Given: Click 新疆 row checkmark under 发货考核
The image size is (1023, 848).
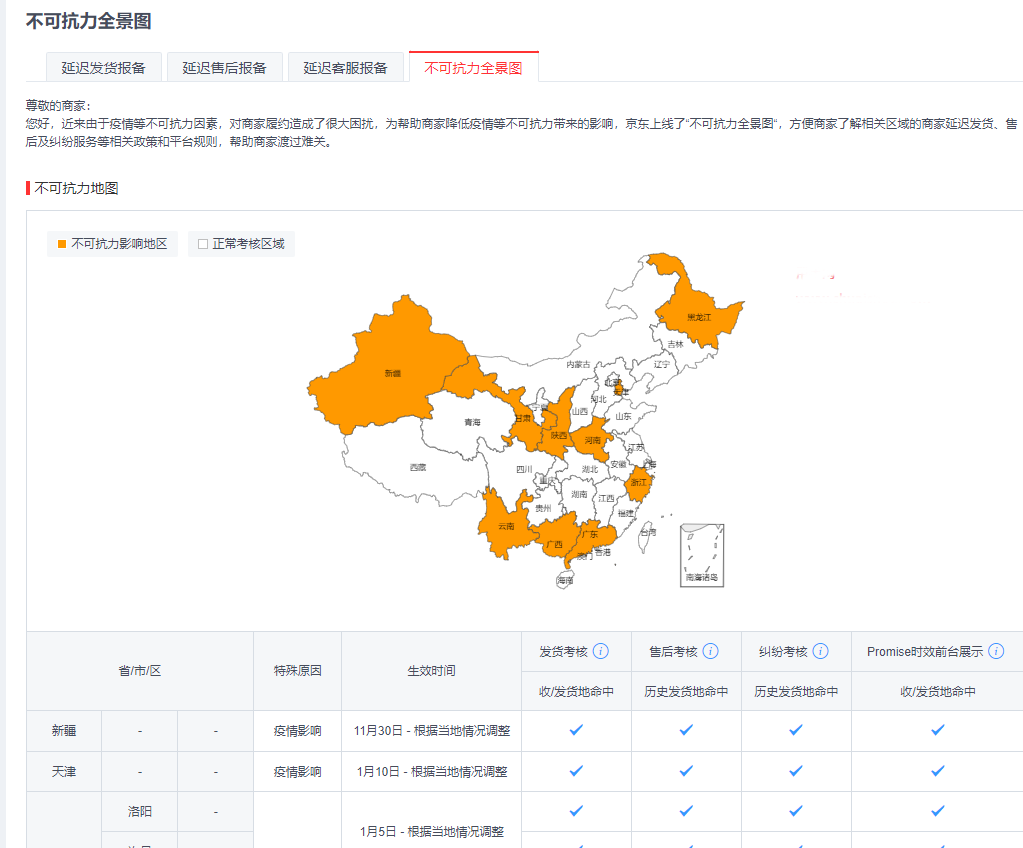Looking at the screenshot, I should 576,730.
